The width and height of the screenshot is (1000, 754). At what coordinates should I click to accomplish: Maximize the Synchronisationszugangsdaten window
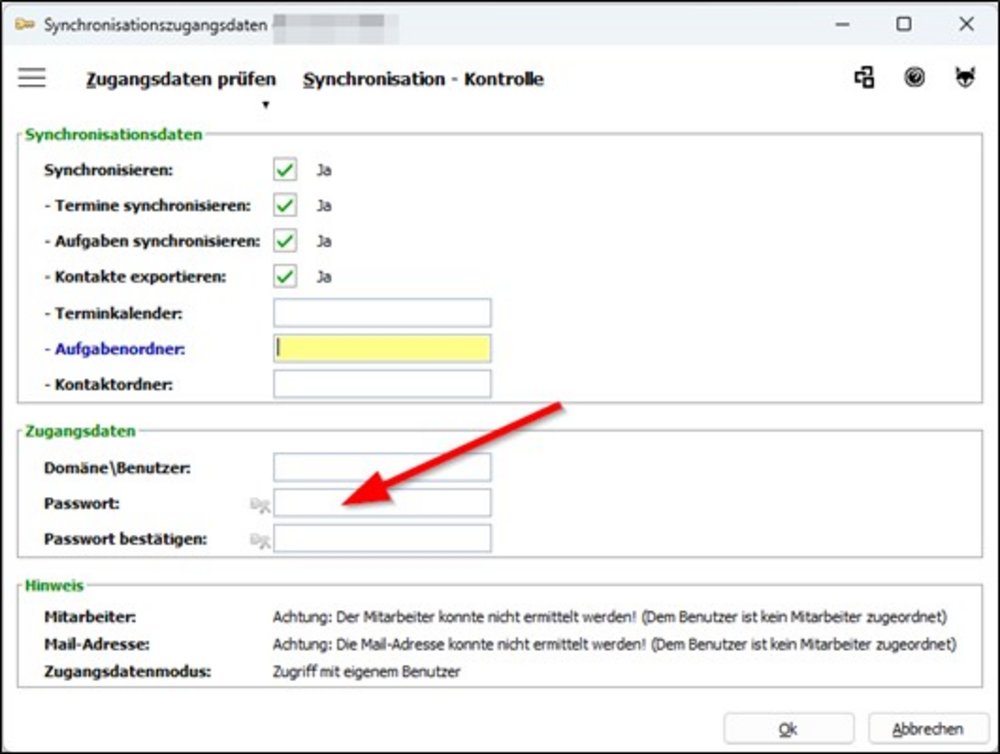903,25
